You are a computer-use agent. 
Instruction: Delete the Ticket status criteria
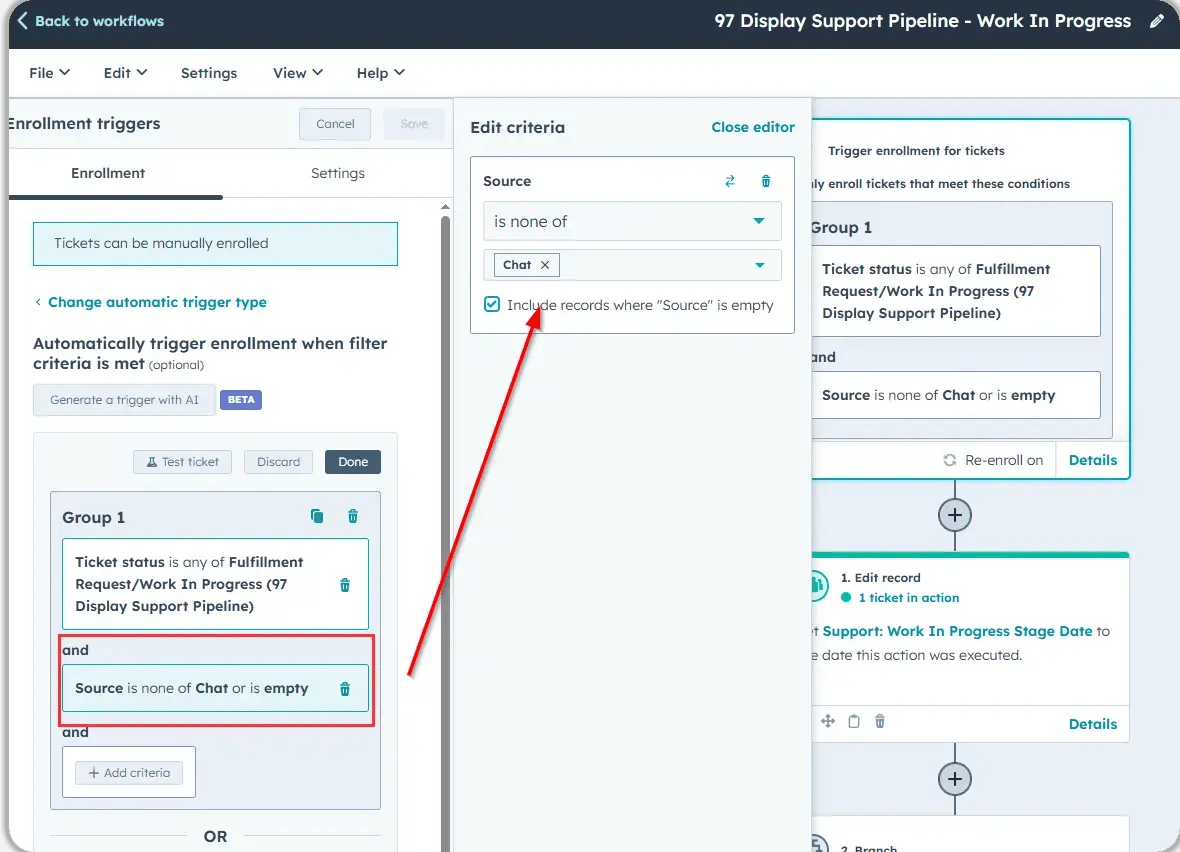(344, 584)
